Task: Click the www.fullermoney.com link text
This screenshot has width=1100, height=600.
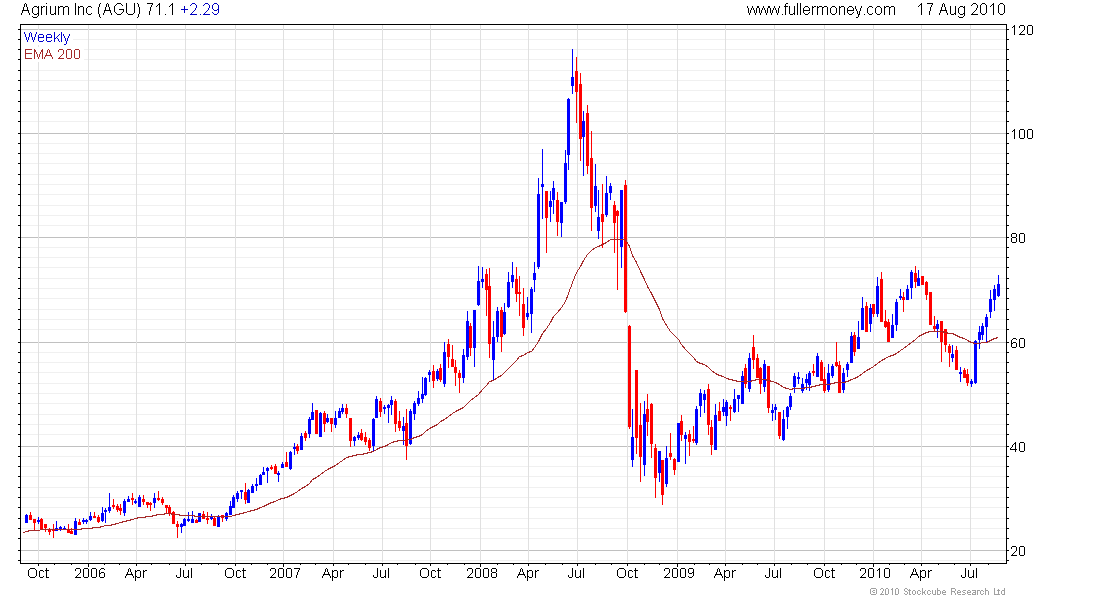Action: [x=821, y=10]
